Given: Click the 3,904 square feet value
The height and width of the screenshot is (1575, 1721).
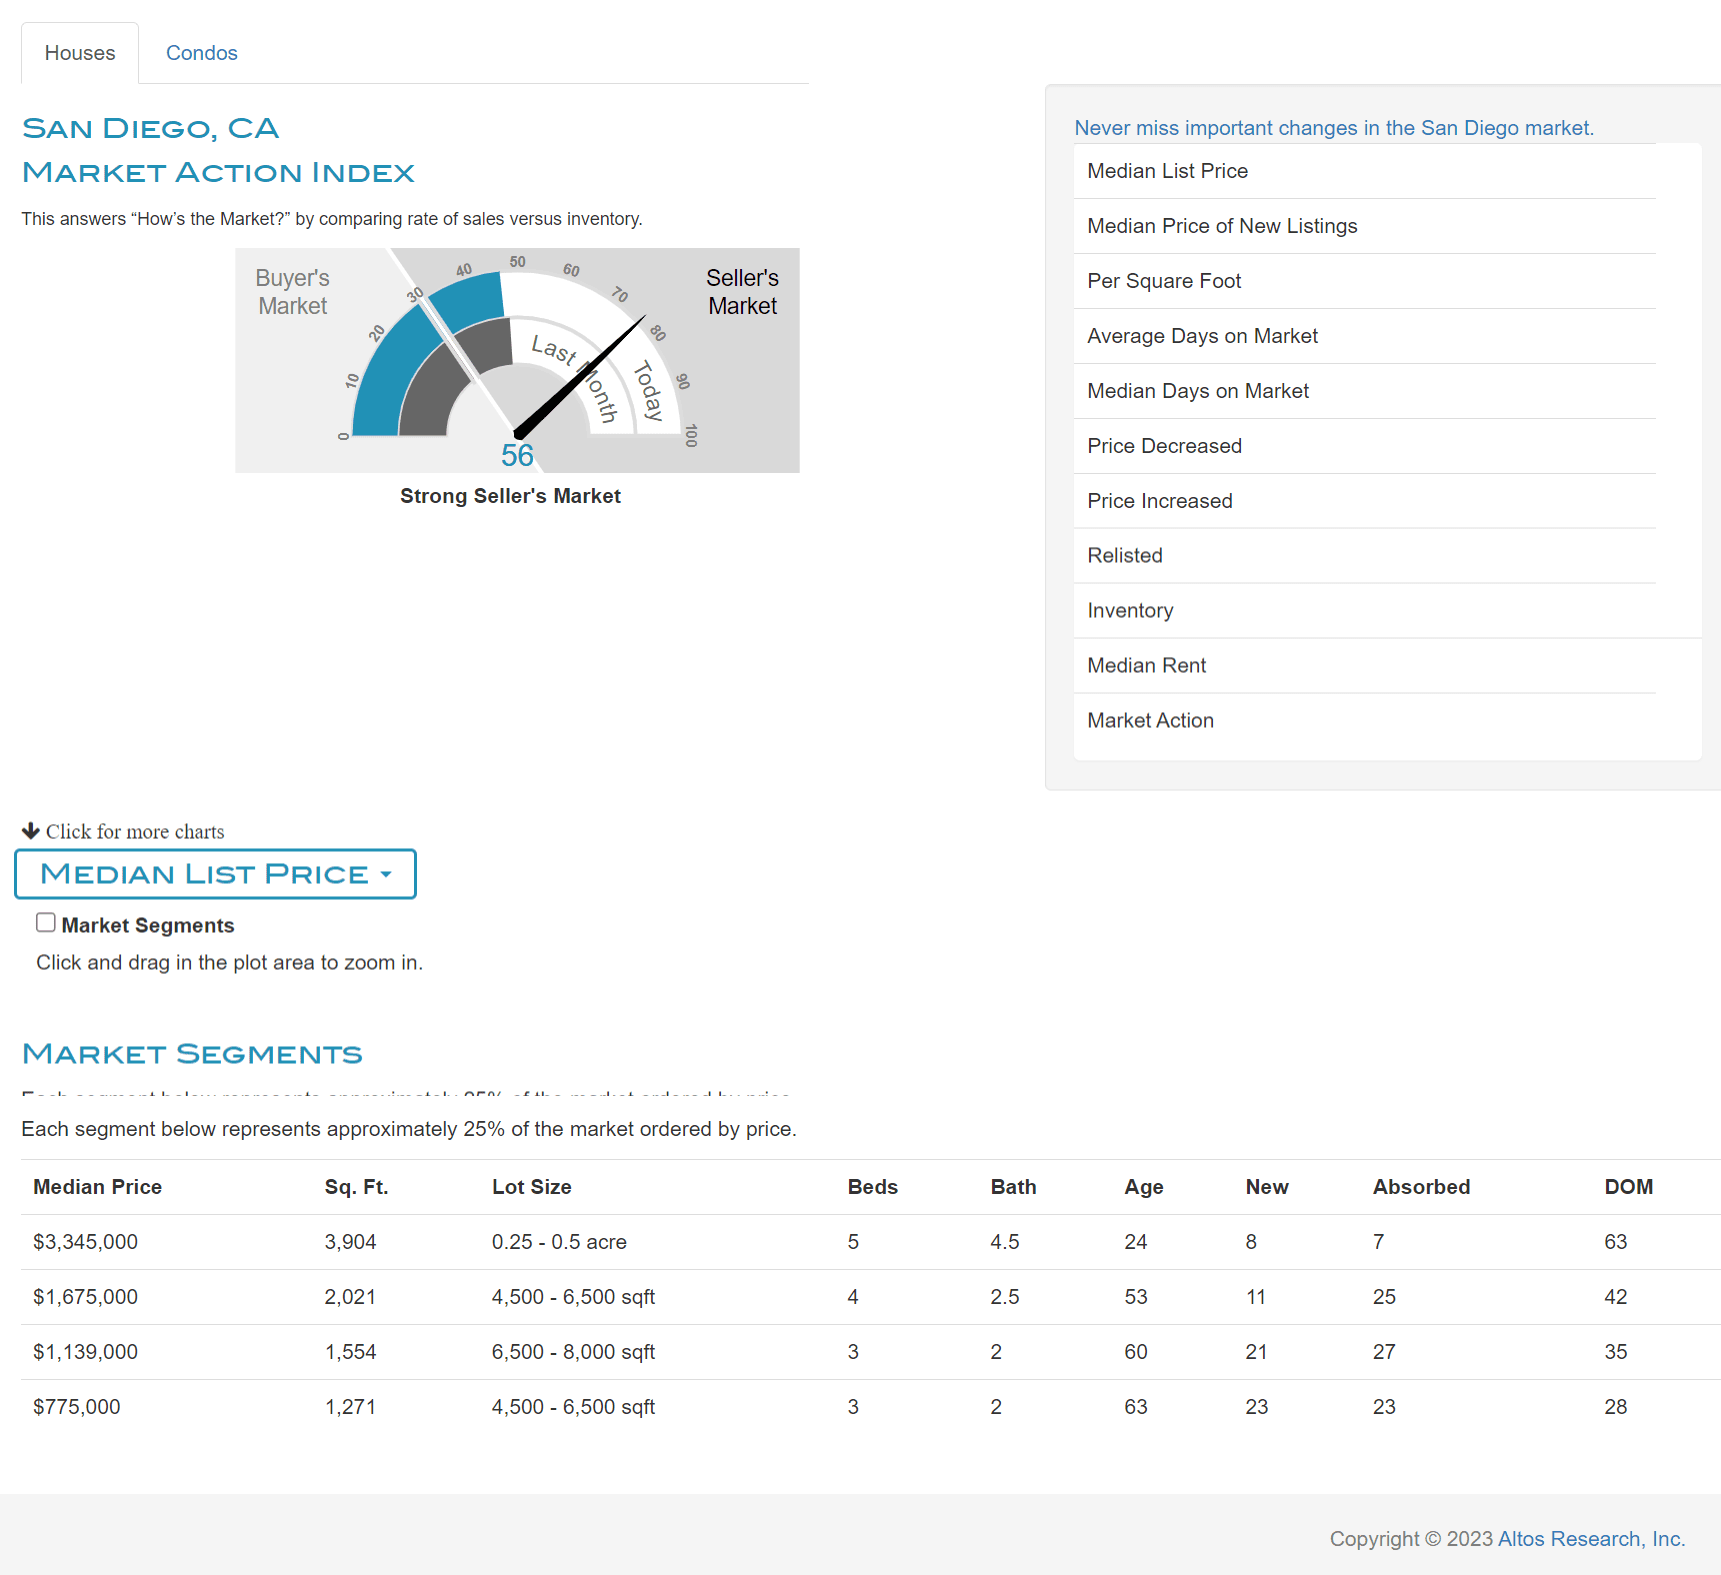Looking at the screenshot, I should (x=350, y=1242).
